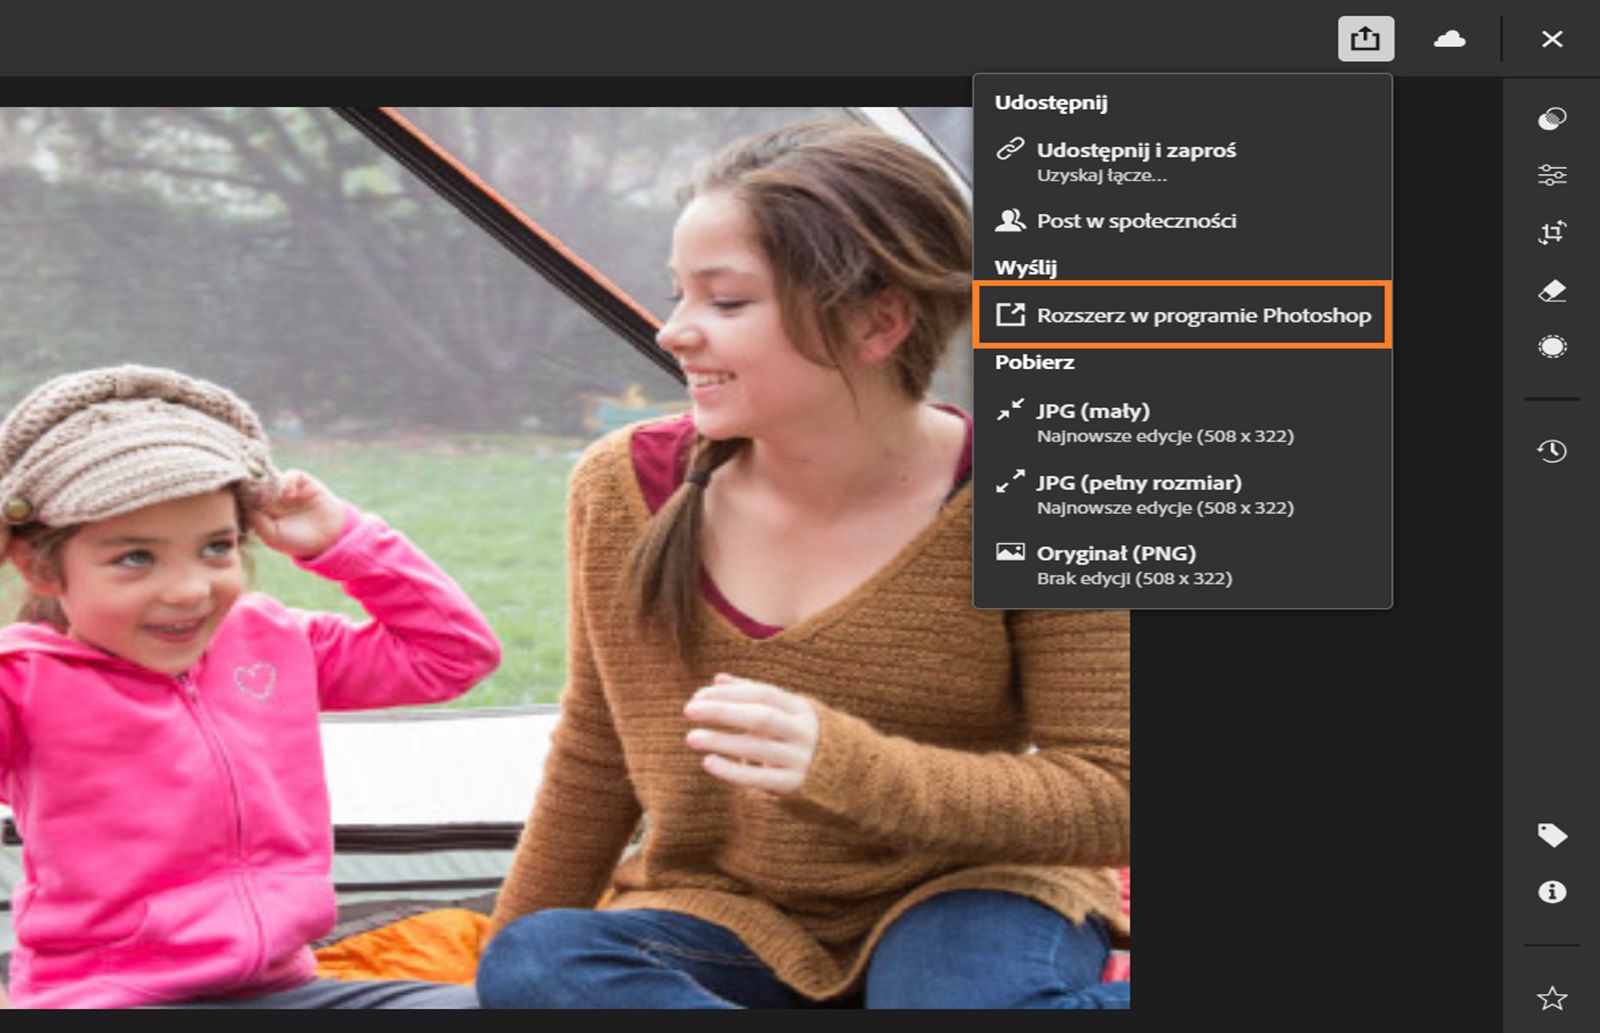Click the cloud sync status icon

[x=1450, y=39]
